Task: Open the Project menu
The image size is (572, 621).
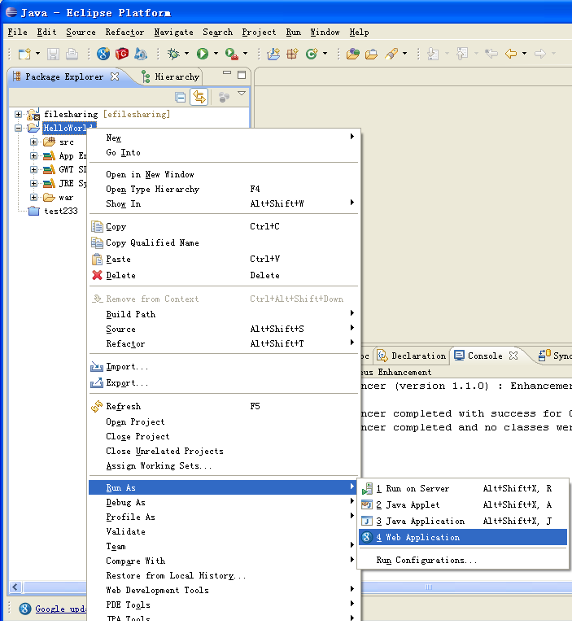Action: [259, 32]
